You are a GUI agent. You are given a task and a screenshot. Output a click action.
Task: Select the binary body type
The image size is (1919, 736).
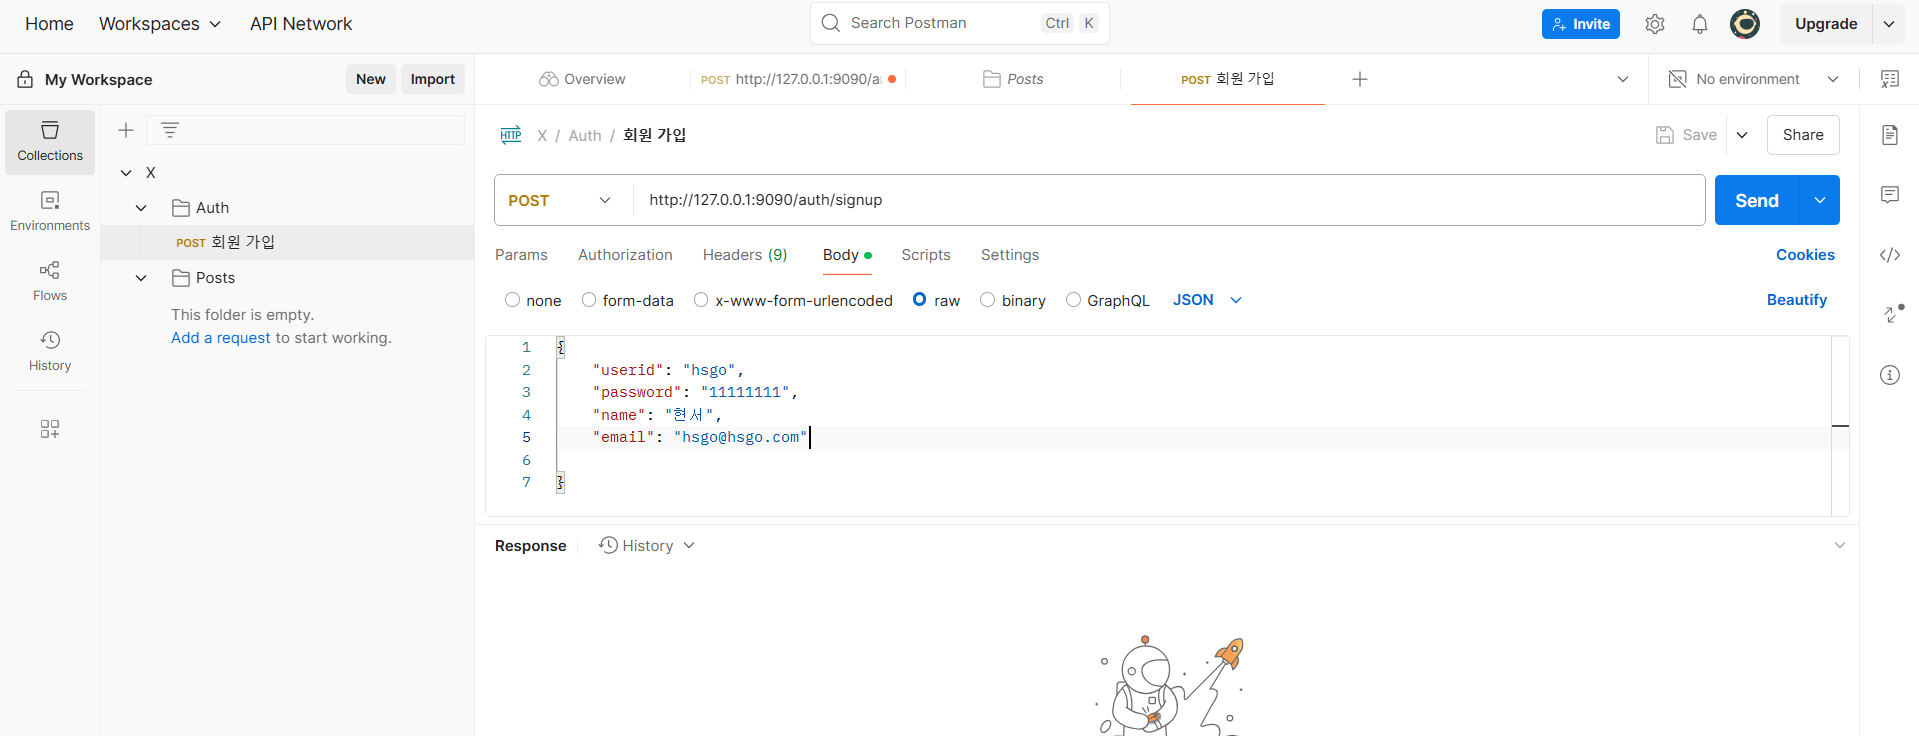(x=987, y=300)
